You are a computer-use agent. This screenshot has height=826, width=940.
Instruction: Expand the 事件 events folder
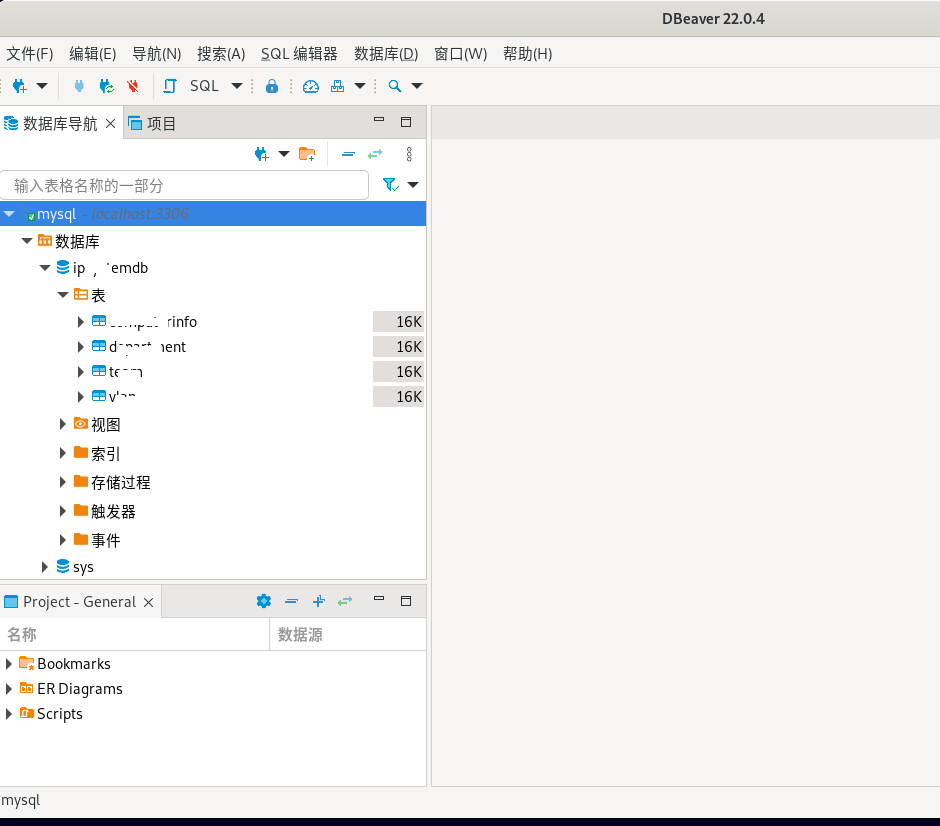pyautogui.click(x=62, y=540)
